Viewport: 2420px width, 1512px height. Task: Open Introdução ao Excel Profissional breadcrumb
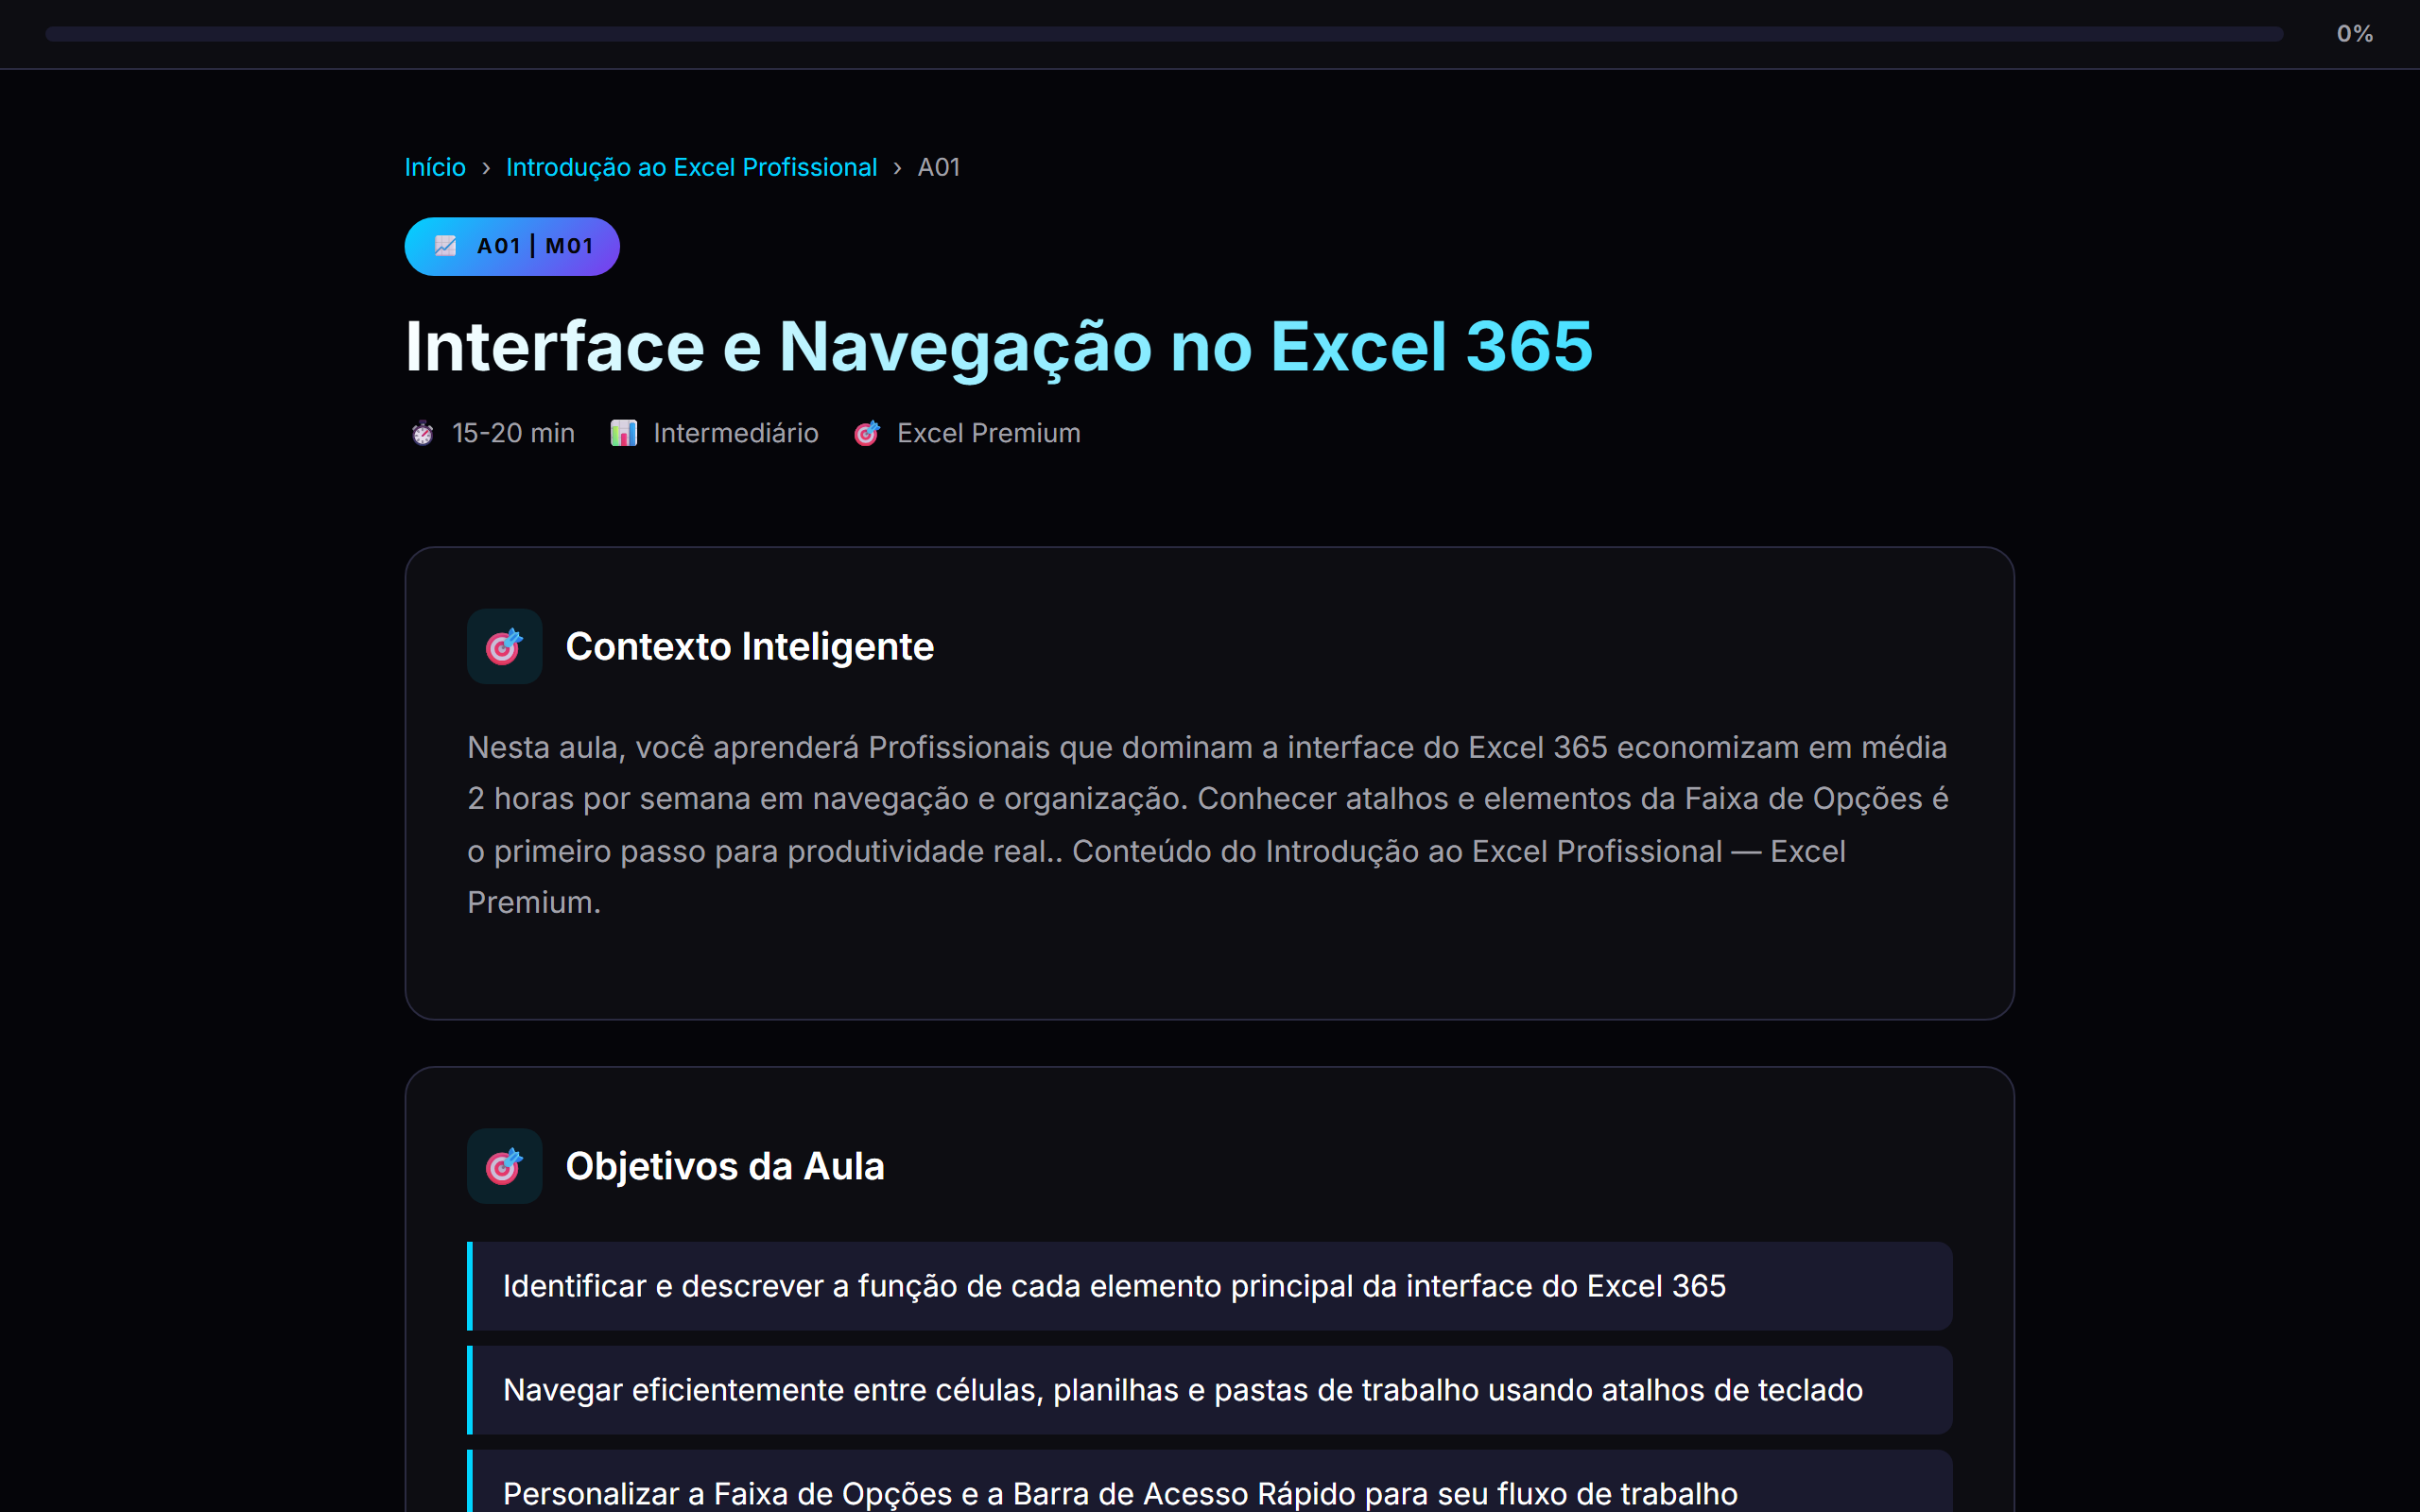pos(691,167)
